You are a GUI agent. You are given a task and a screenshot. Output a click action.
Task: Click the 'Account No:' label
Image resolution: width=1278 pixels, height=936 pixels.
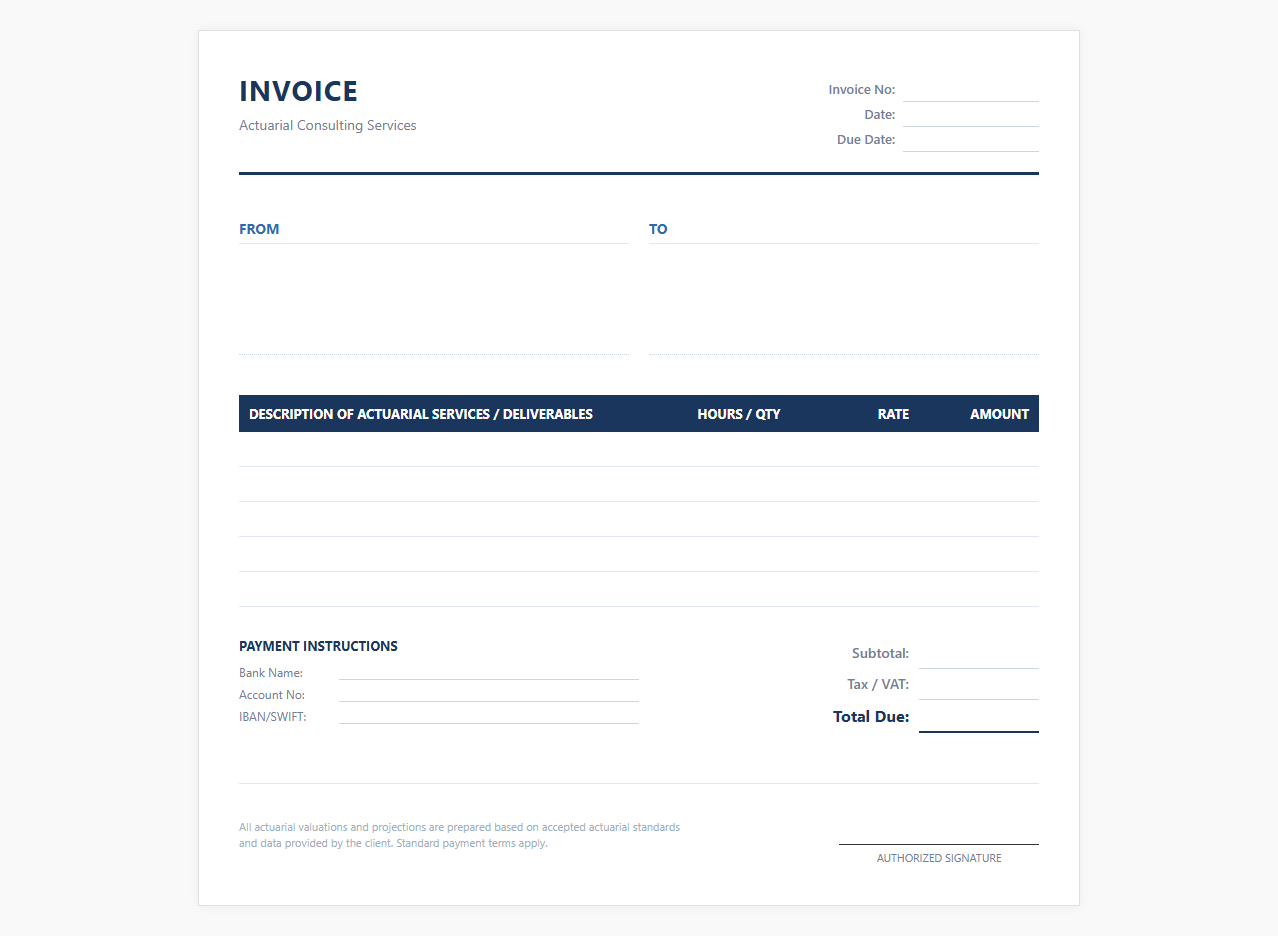click(x=272, y=695)
